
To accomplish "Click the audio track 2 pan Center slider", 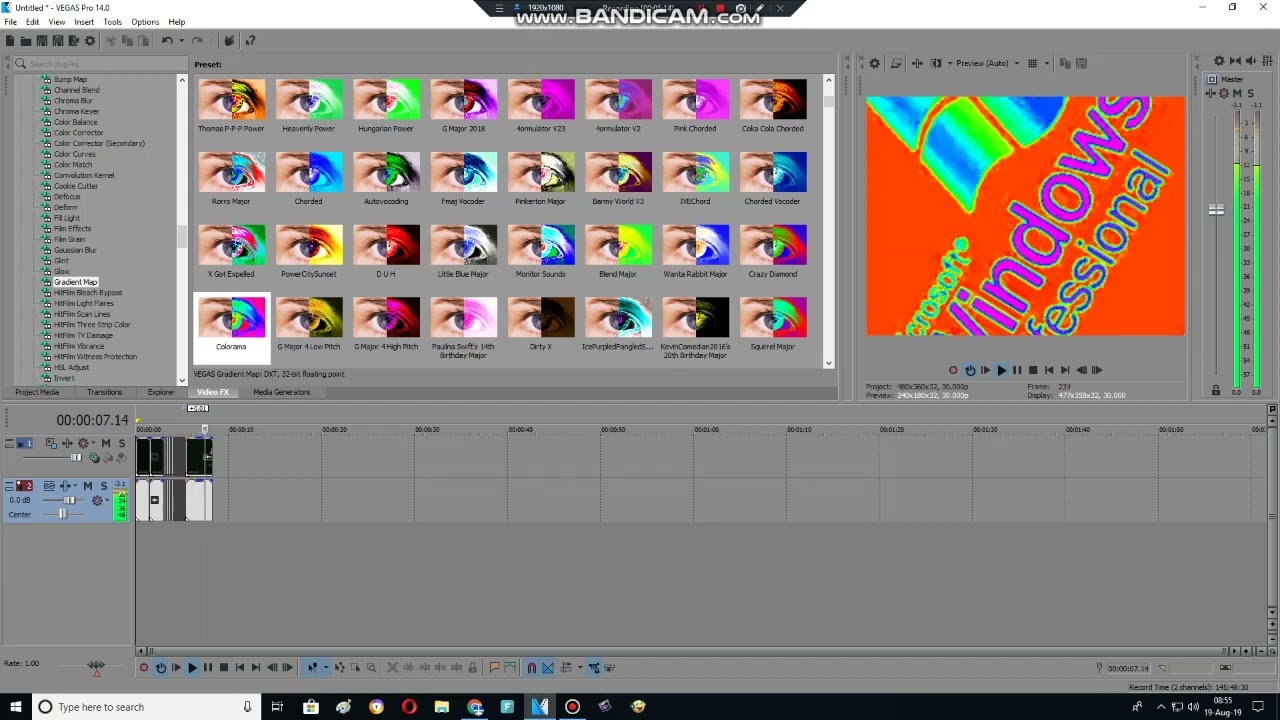I will pos(63,514).
